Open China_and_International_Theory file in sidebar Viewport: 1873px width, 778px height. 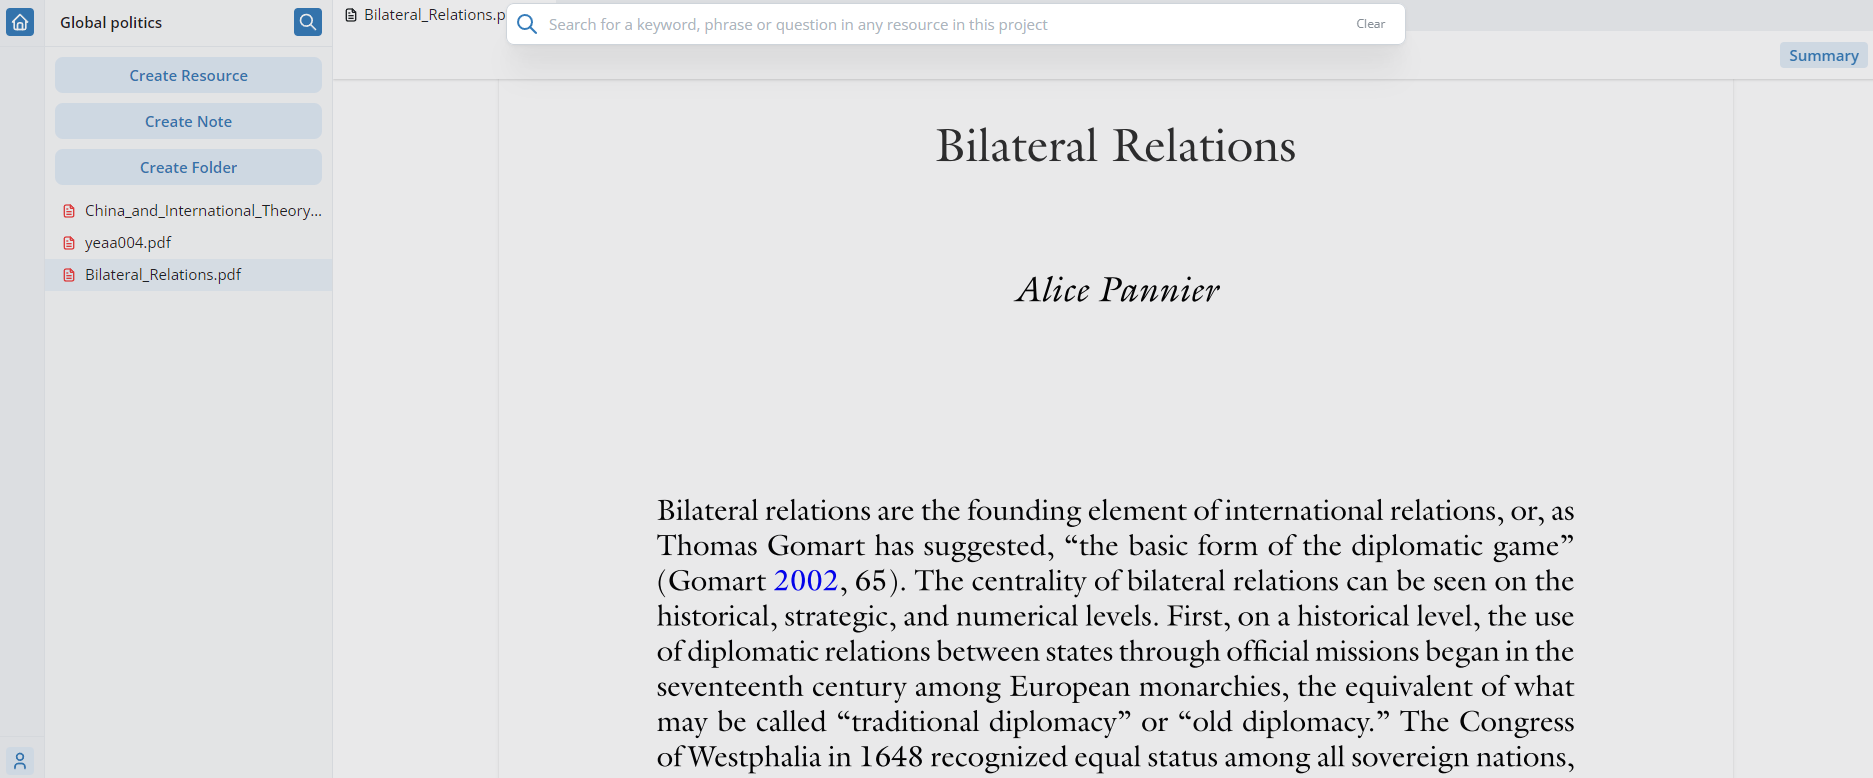203,211
